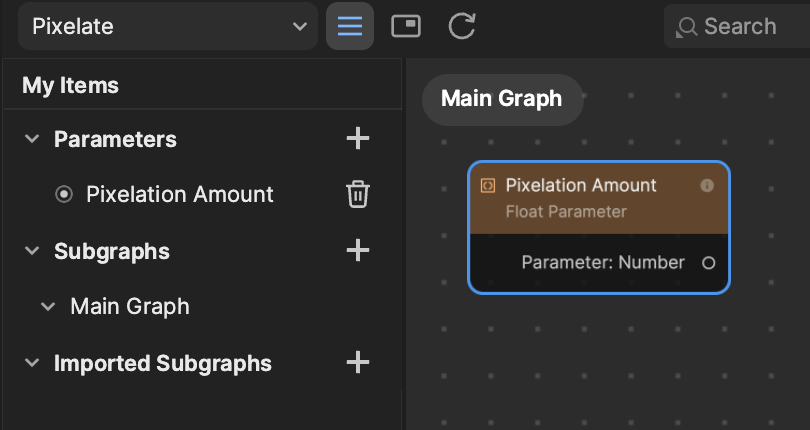Click the orange parameter icon on node header
This screenshot has width=810, height=430.
click(x=488, y=186)
